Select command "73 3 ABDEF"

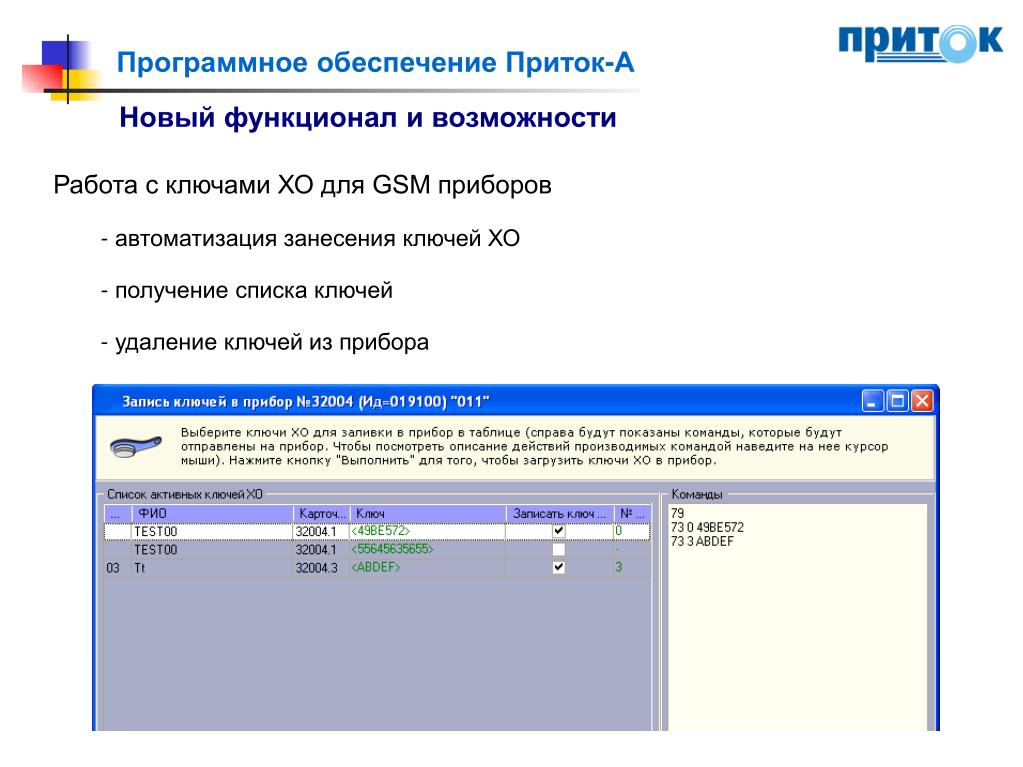point(702,541)
